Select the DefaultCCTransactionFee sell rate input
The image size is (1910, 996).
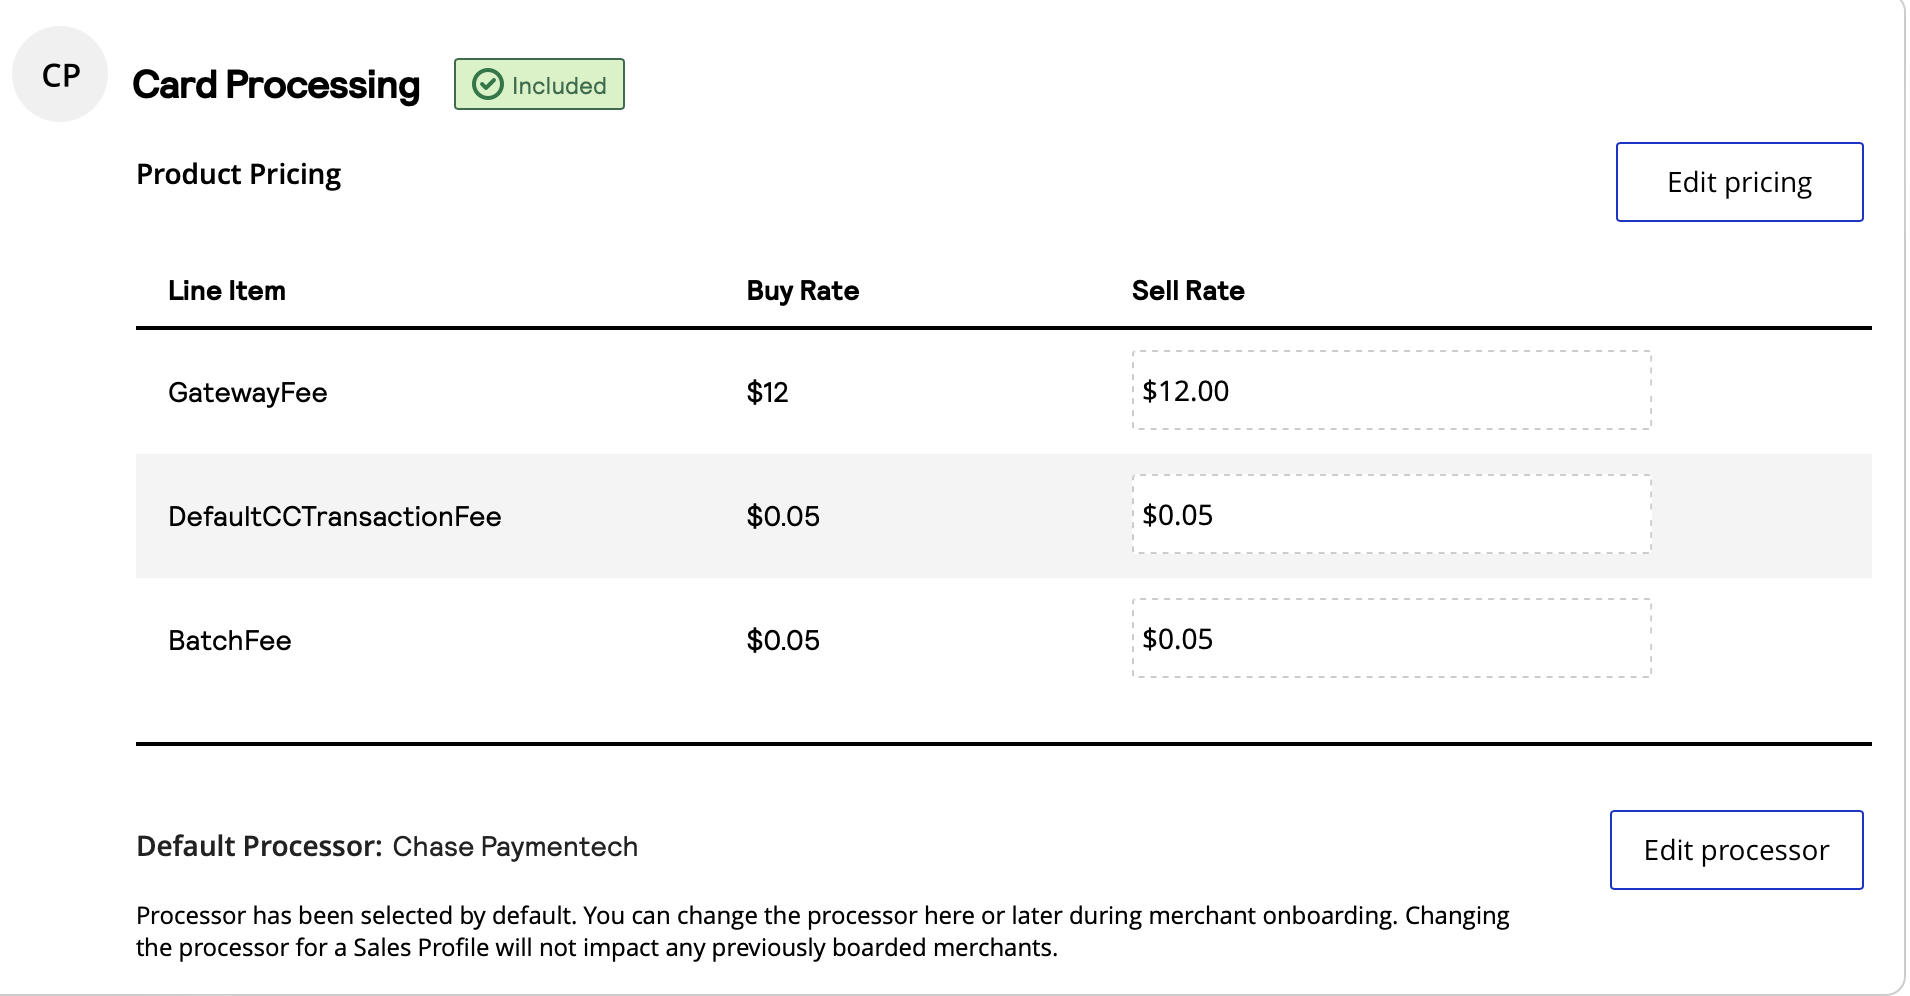pos(1390,514)
